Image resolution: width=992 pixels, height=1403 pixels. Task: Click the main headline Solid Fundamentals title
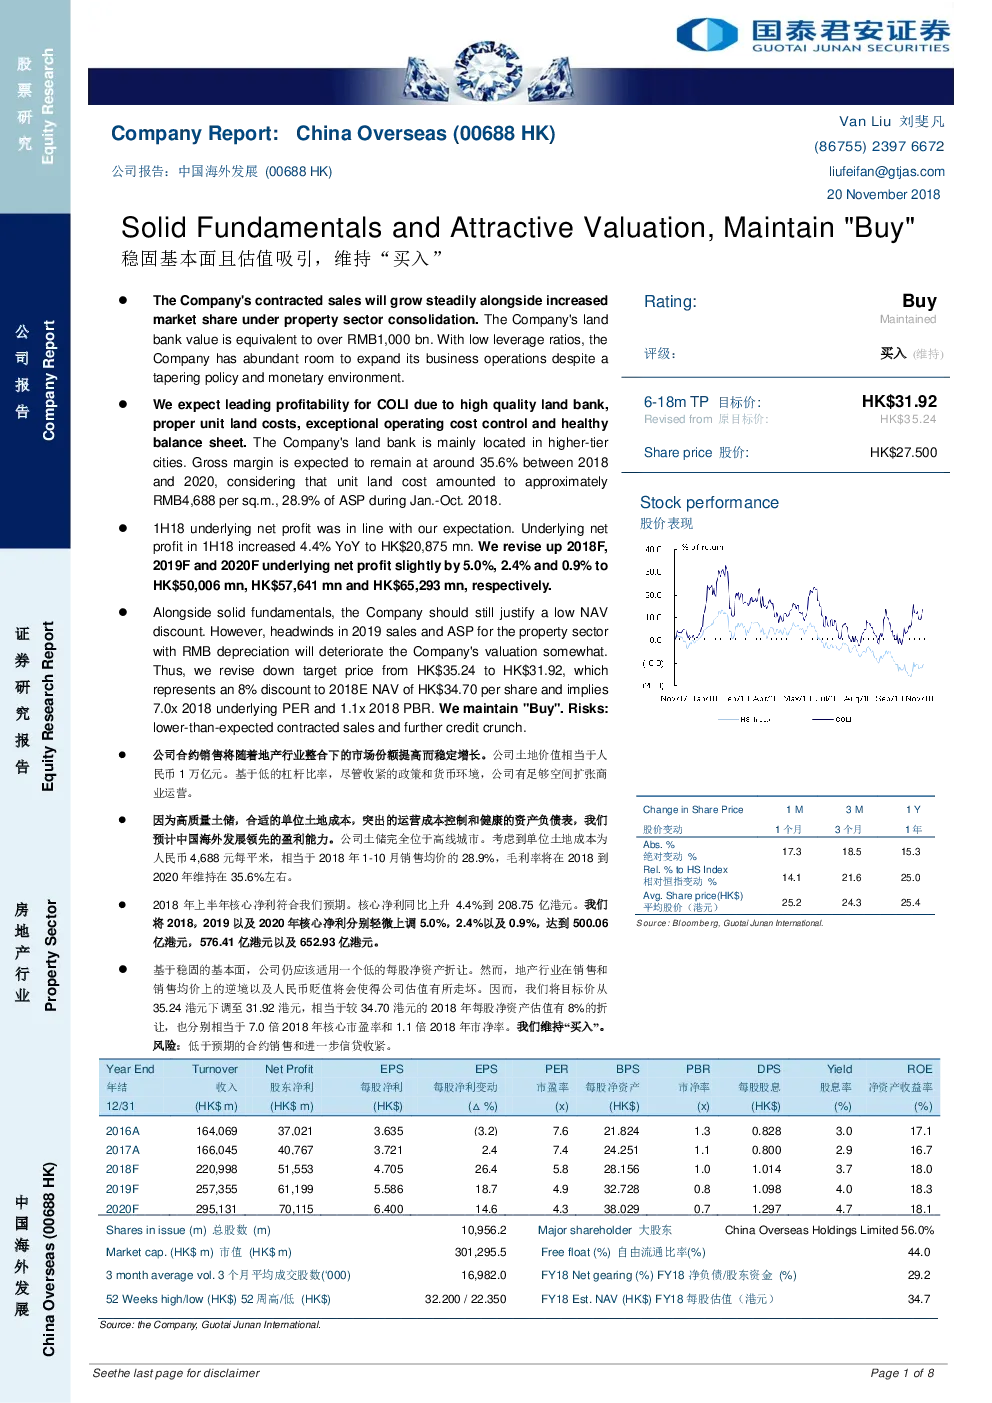[518, 228]
